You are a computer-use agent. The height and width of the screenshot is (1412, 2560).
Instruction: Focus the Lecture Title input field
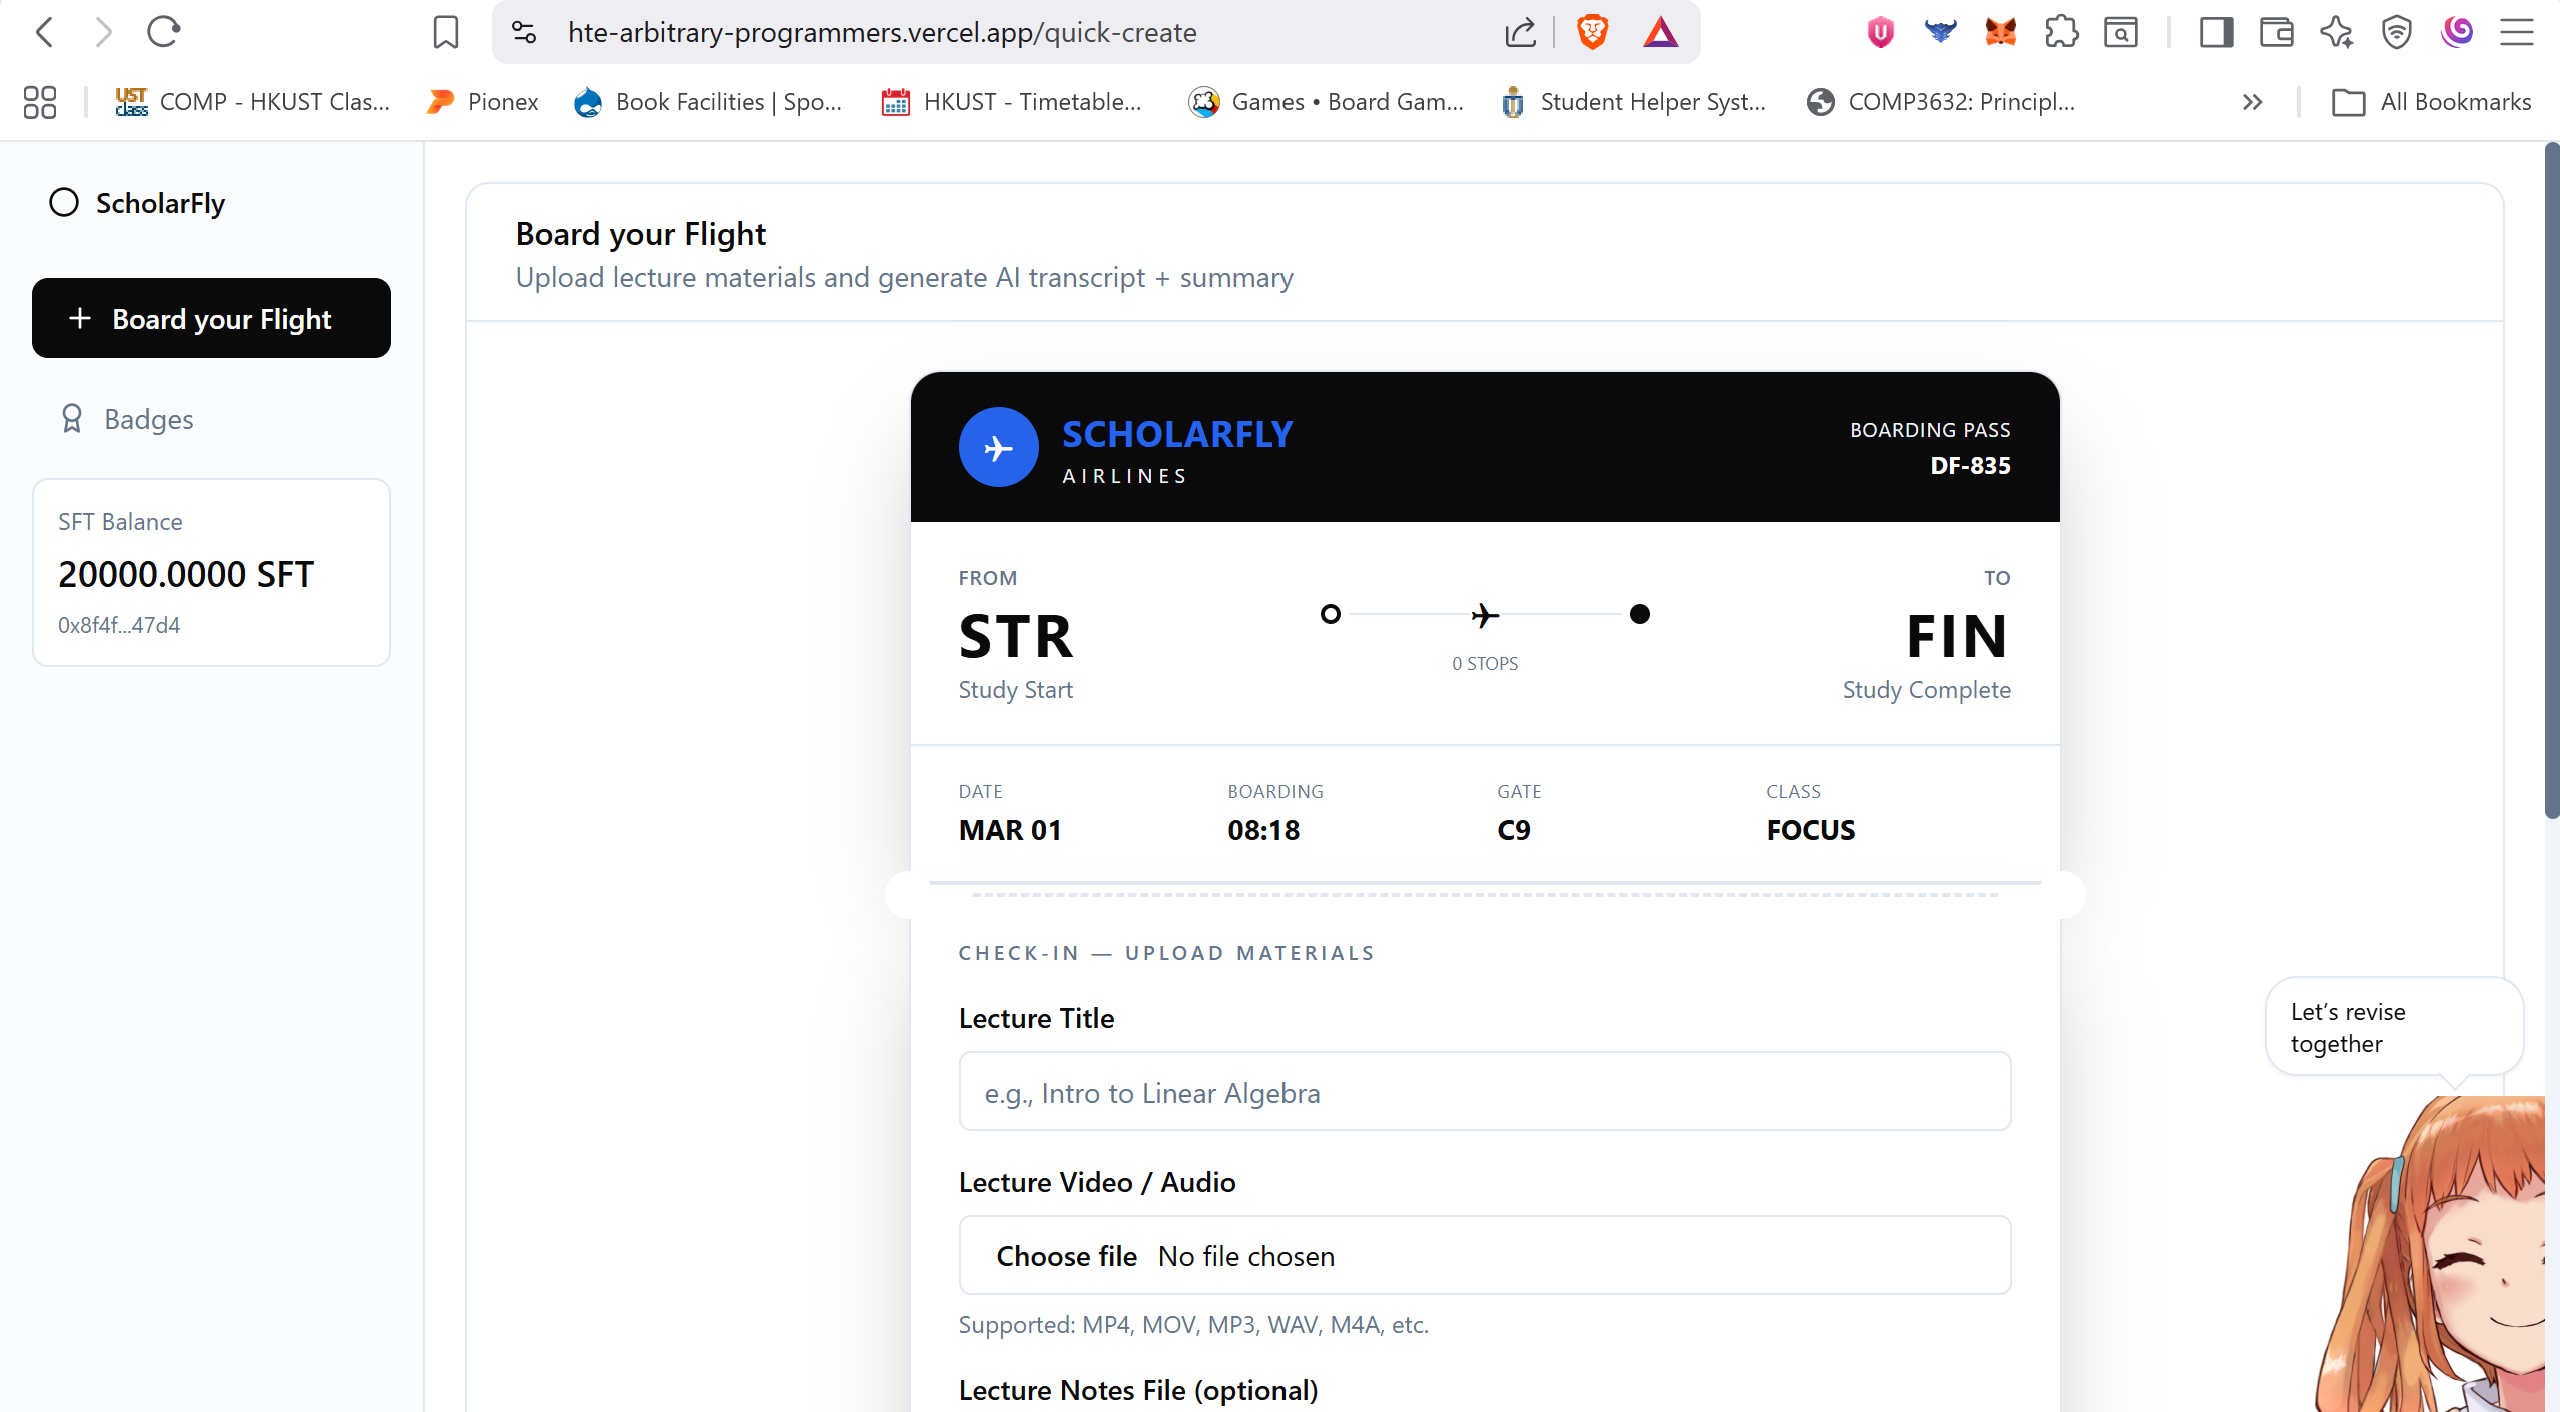coord(1484,1092)
